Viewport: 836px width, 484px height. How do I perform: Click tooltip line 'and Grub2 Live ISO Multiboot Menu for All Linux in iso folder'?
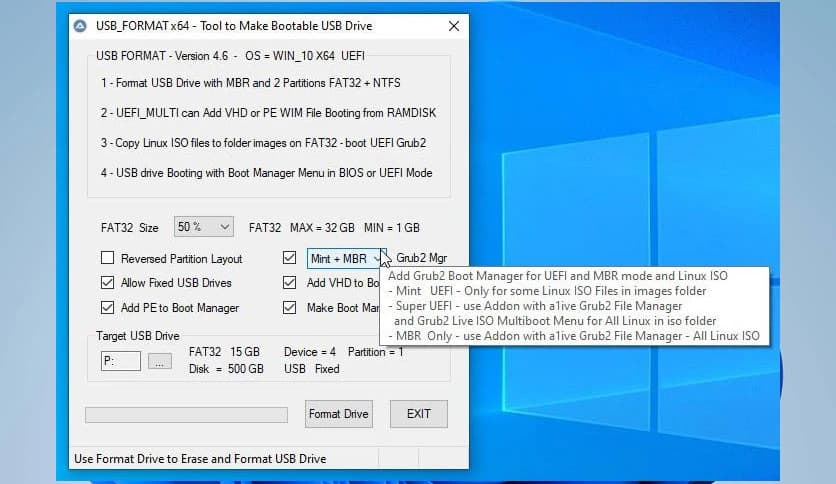pos(554,321)
